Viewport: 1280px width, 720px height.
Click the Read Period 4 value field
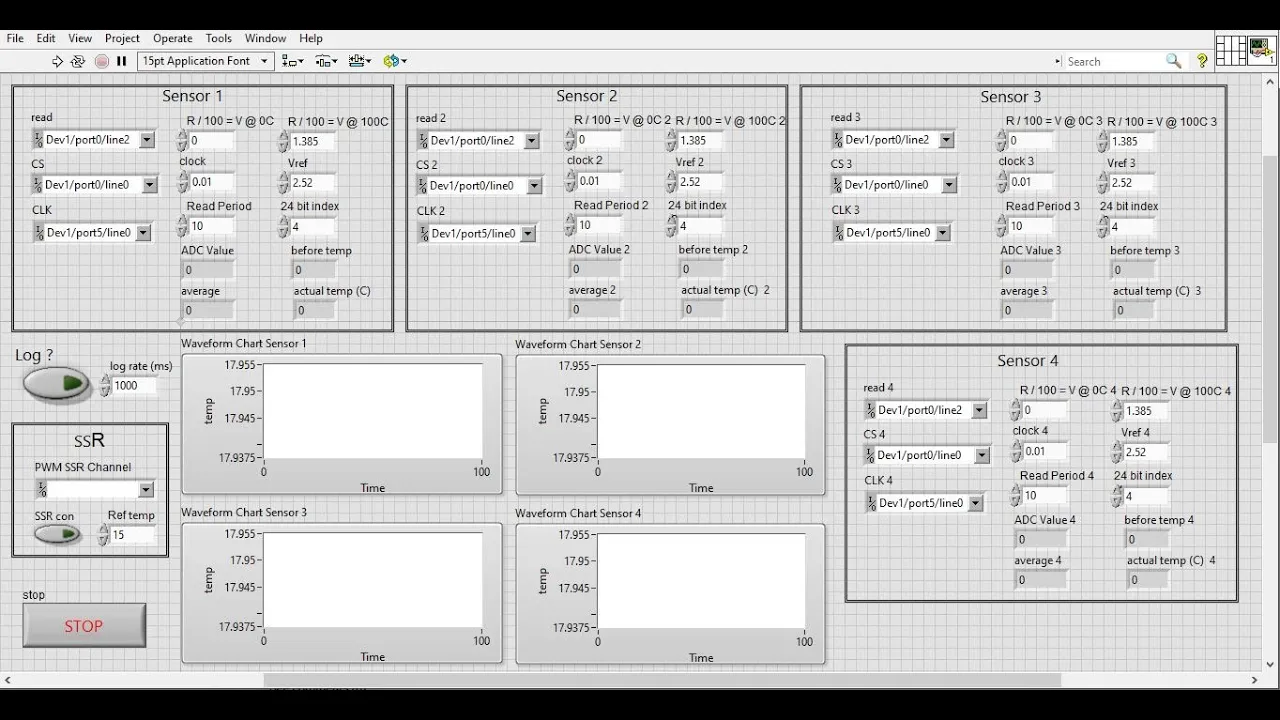pos(1045,495)
